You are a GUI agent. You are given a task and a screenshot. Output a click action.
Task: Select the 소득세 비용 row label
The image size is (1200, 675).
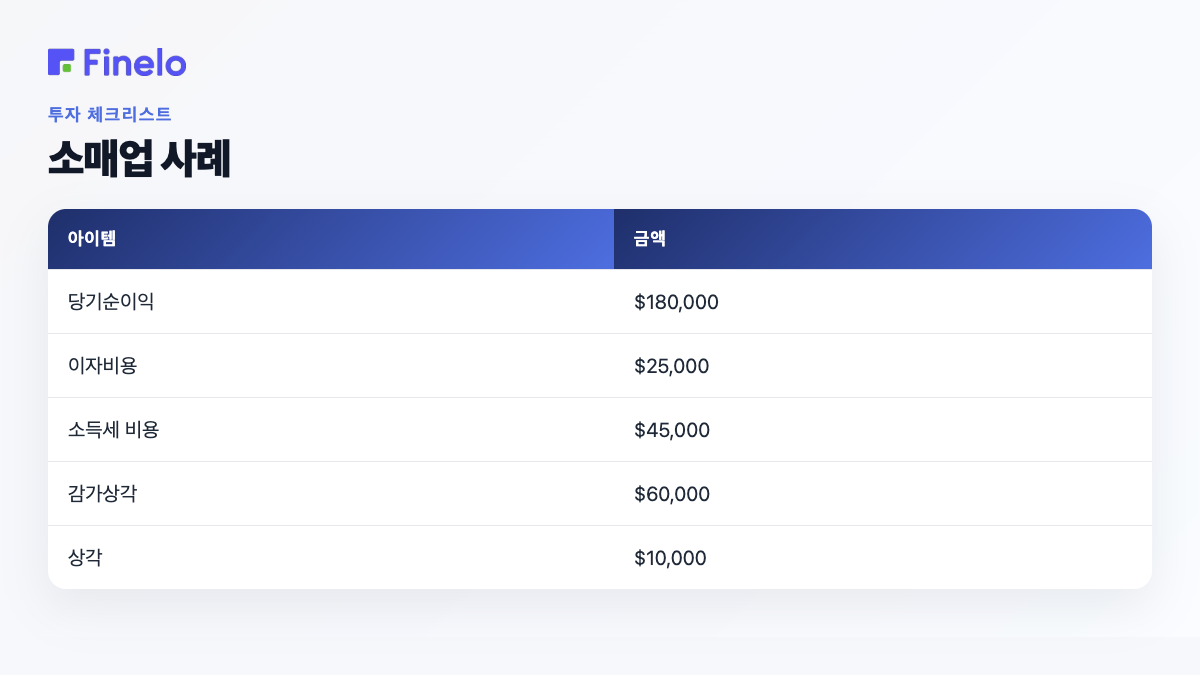tap(114, 429)
